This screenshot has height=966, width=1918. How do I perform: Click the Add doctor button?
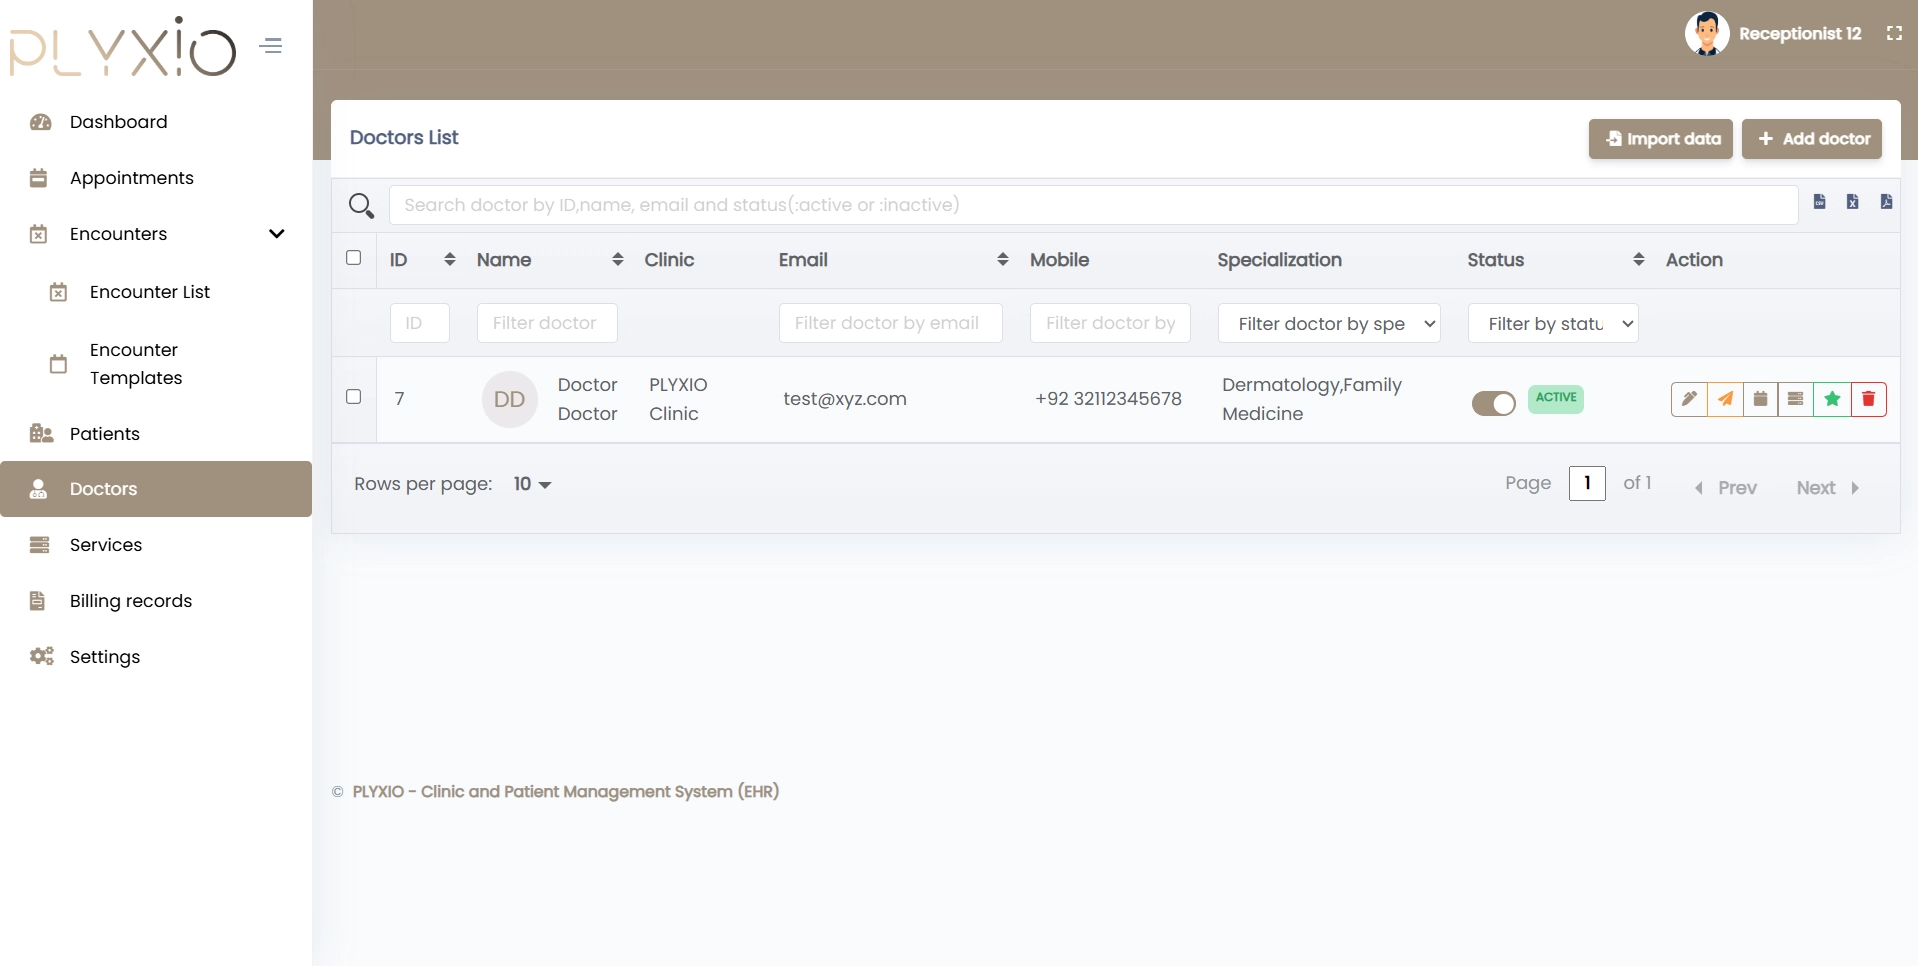pyautogui.click(x=1811, y=139)
